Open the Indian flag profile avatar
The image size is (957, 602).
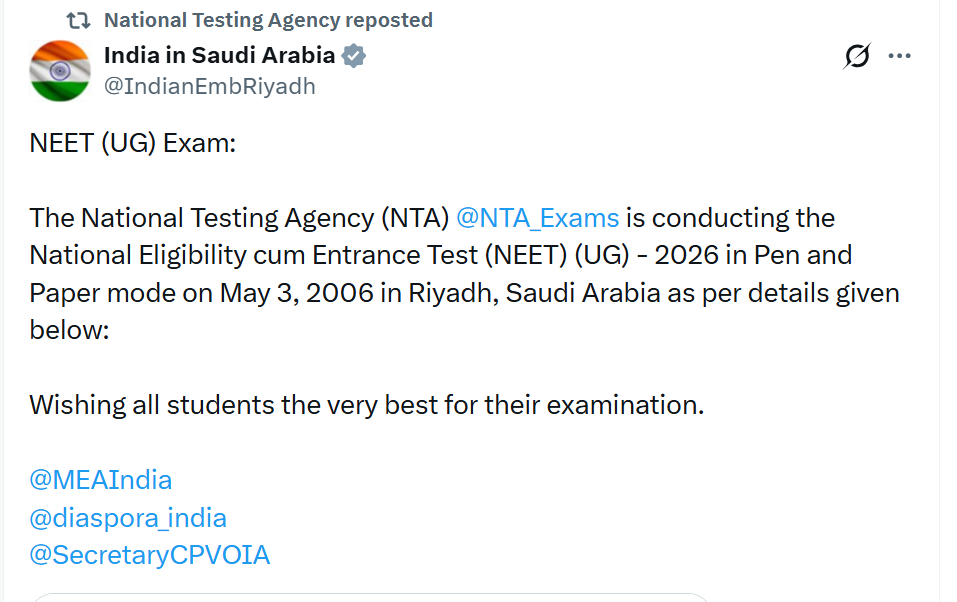[60, 71]
